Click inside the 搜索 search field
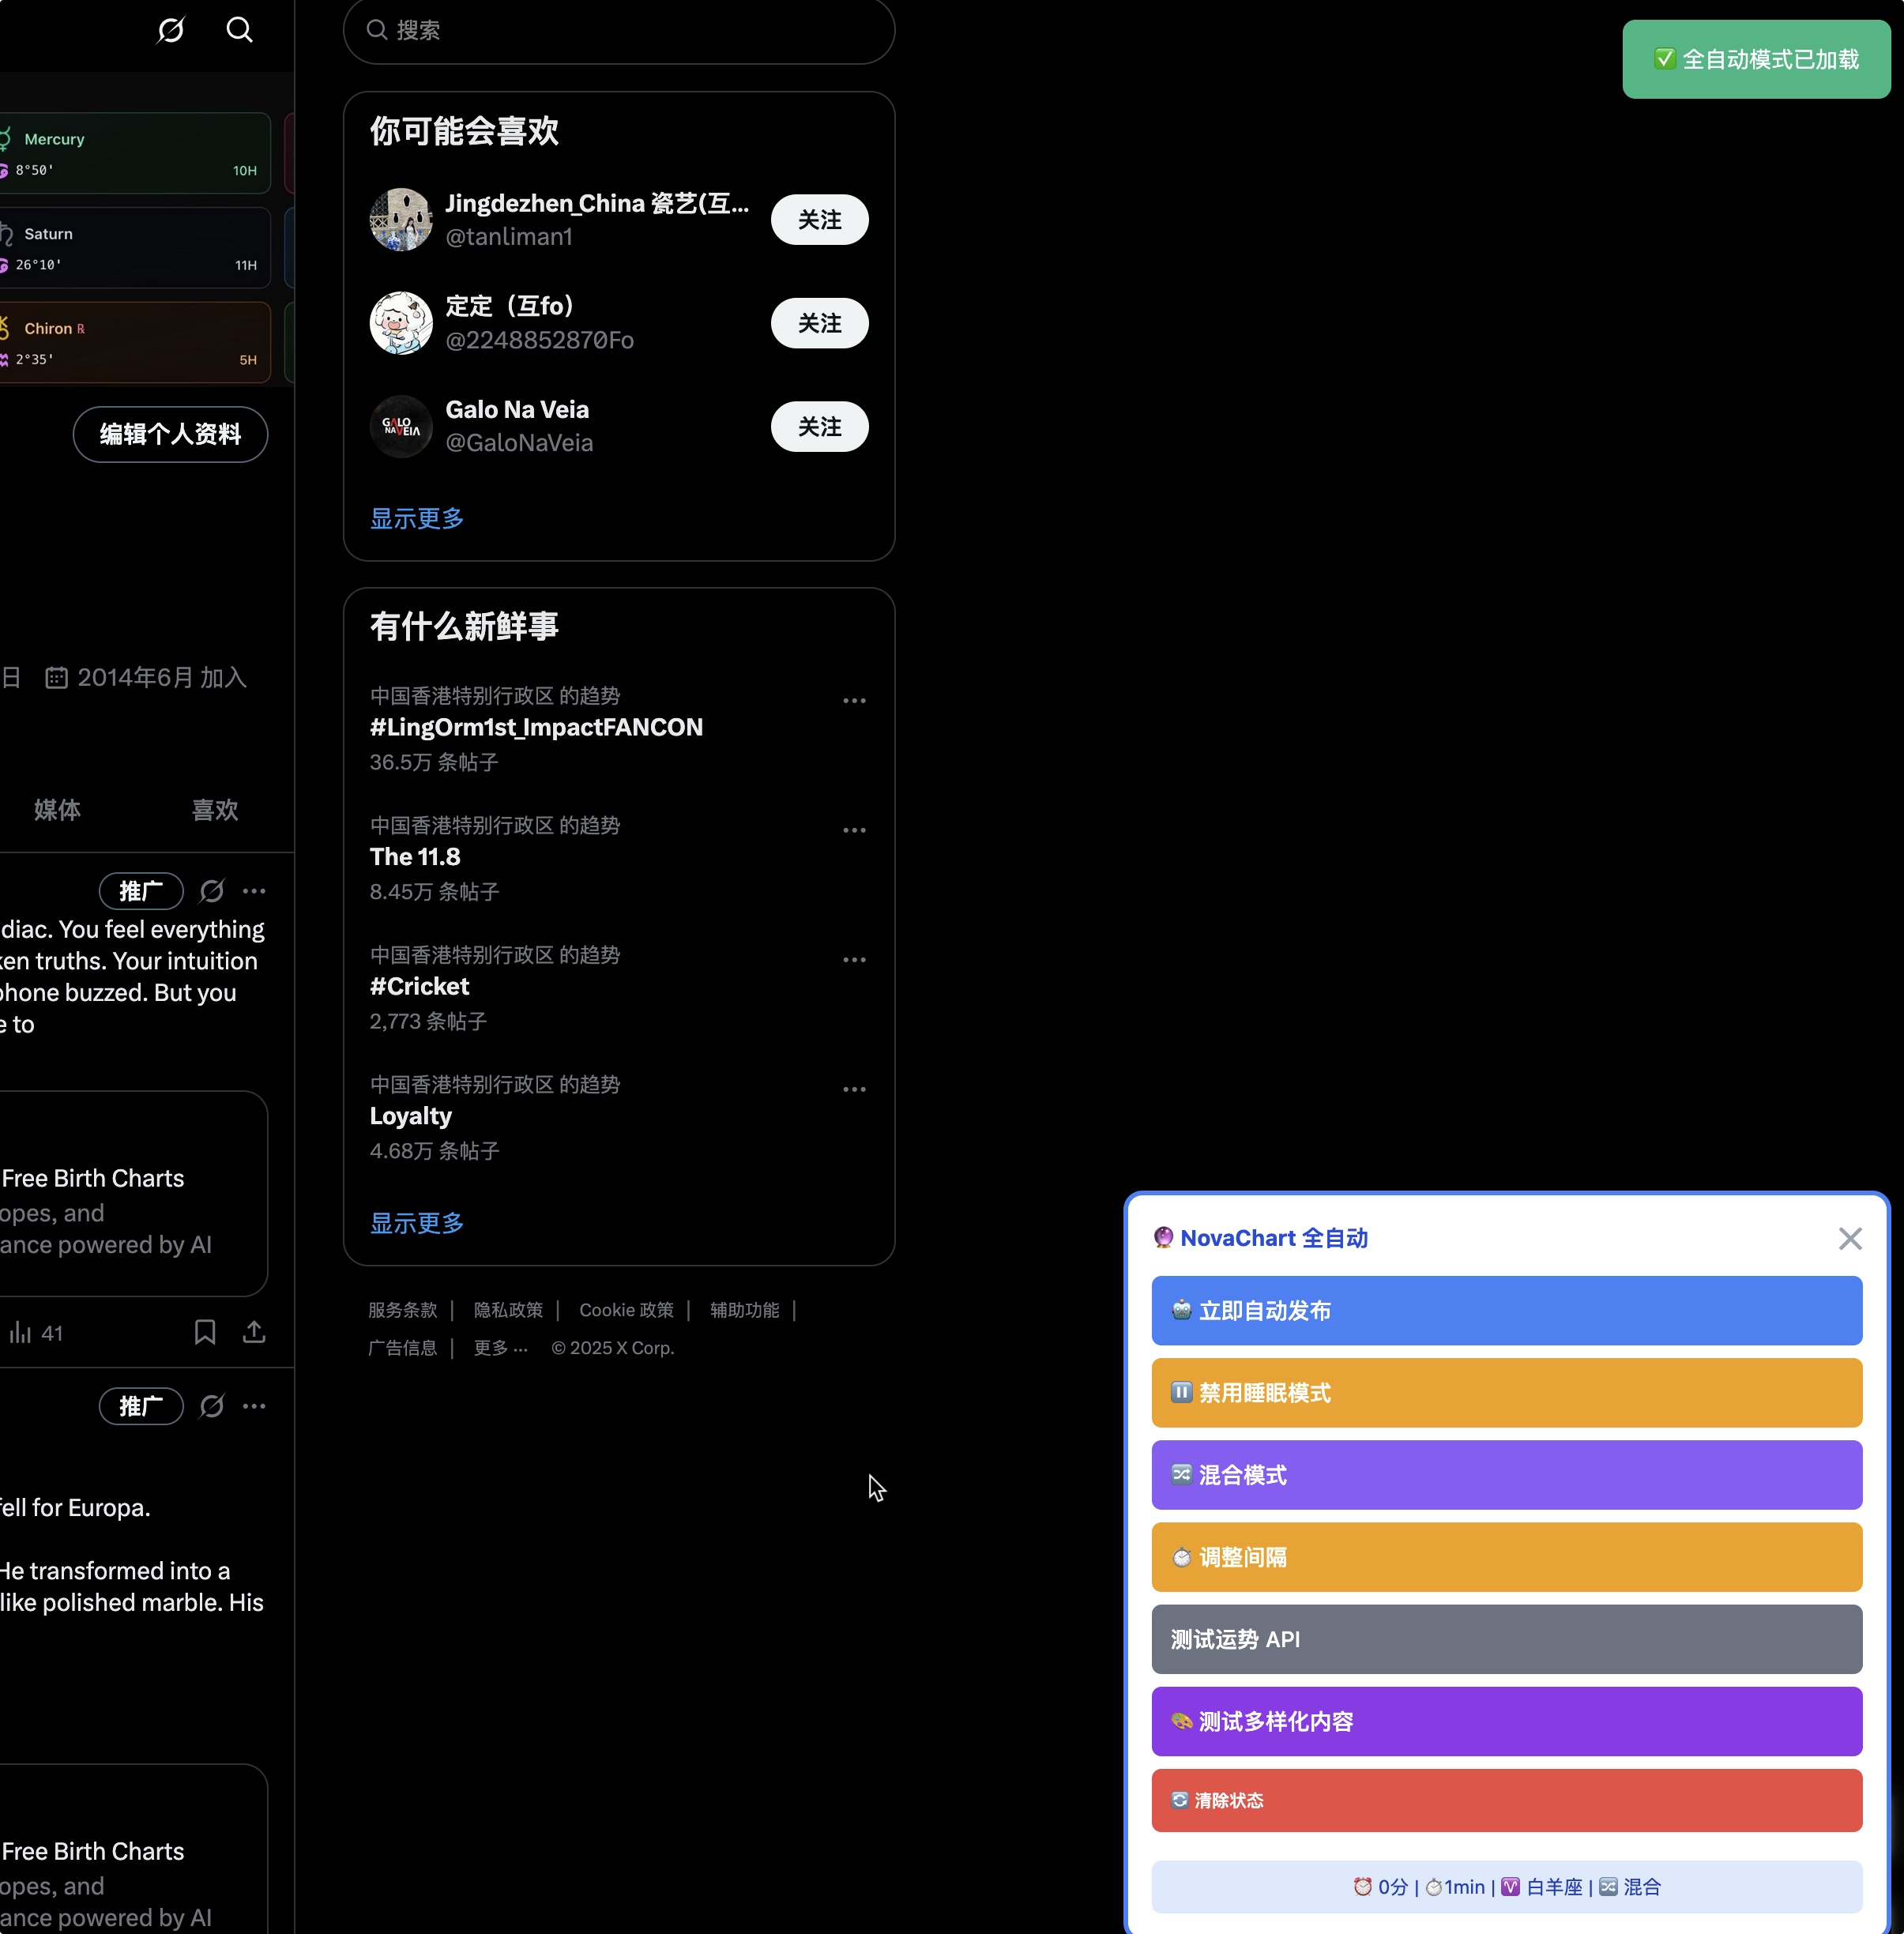 (619, 31)
